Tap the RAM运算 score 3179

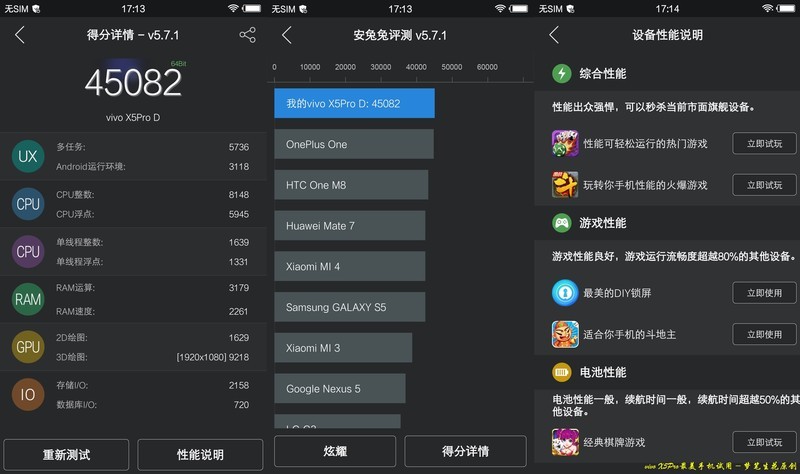point(239,288)
